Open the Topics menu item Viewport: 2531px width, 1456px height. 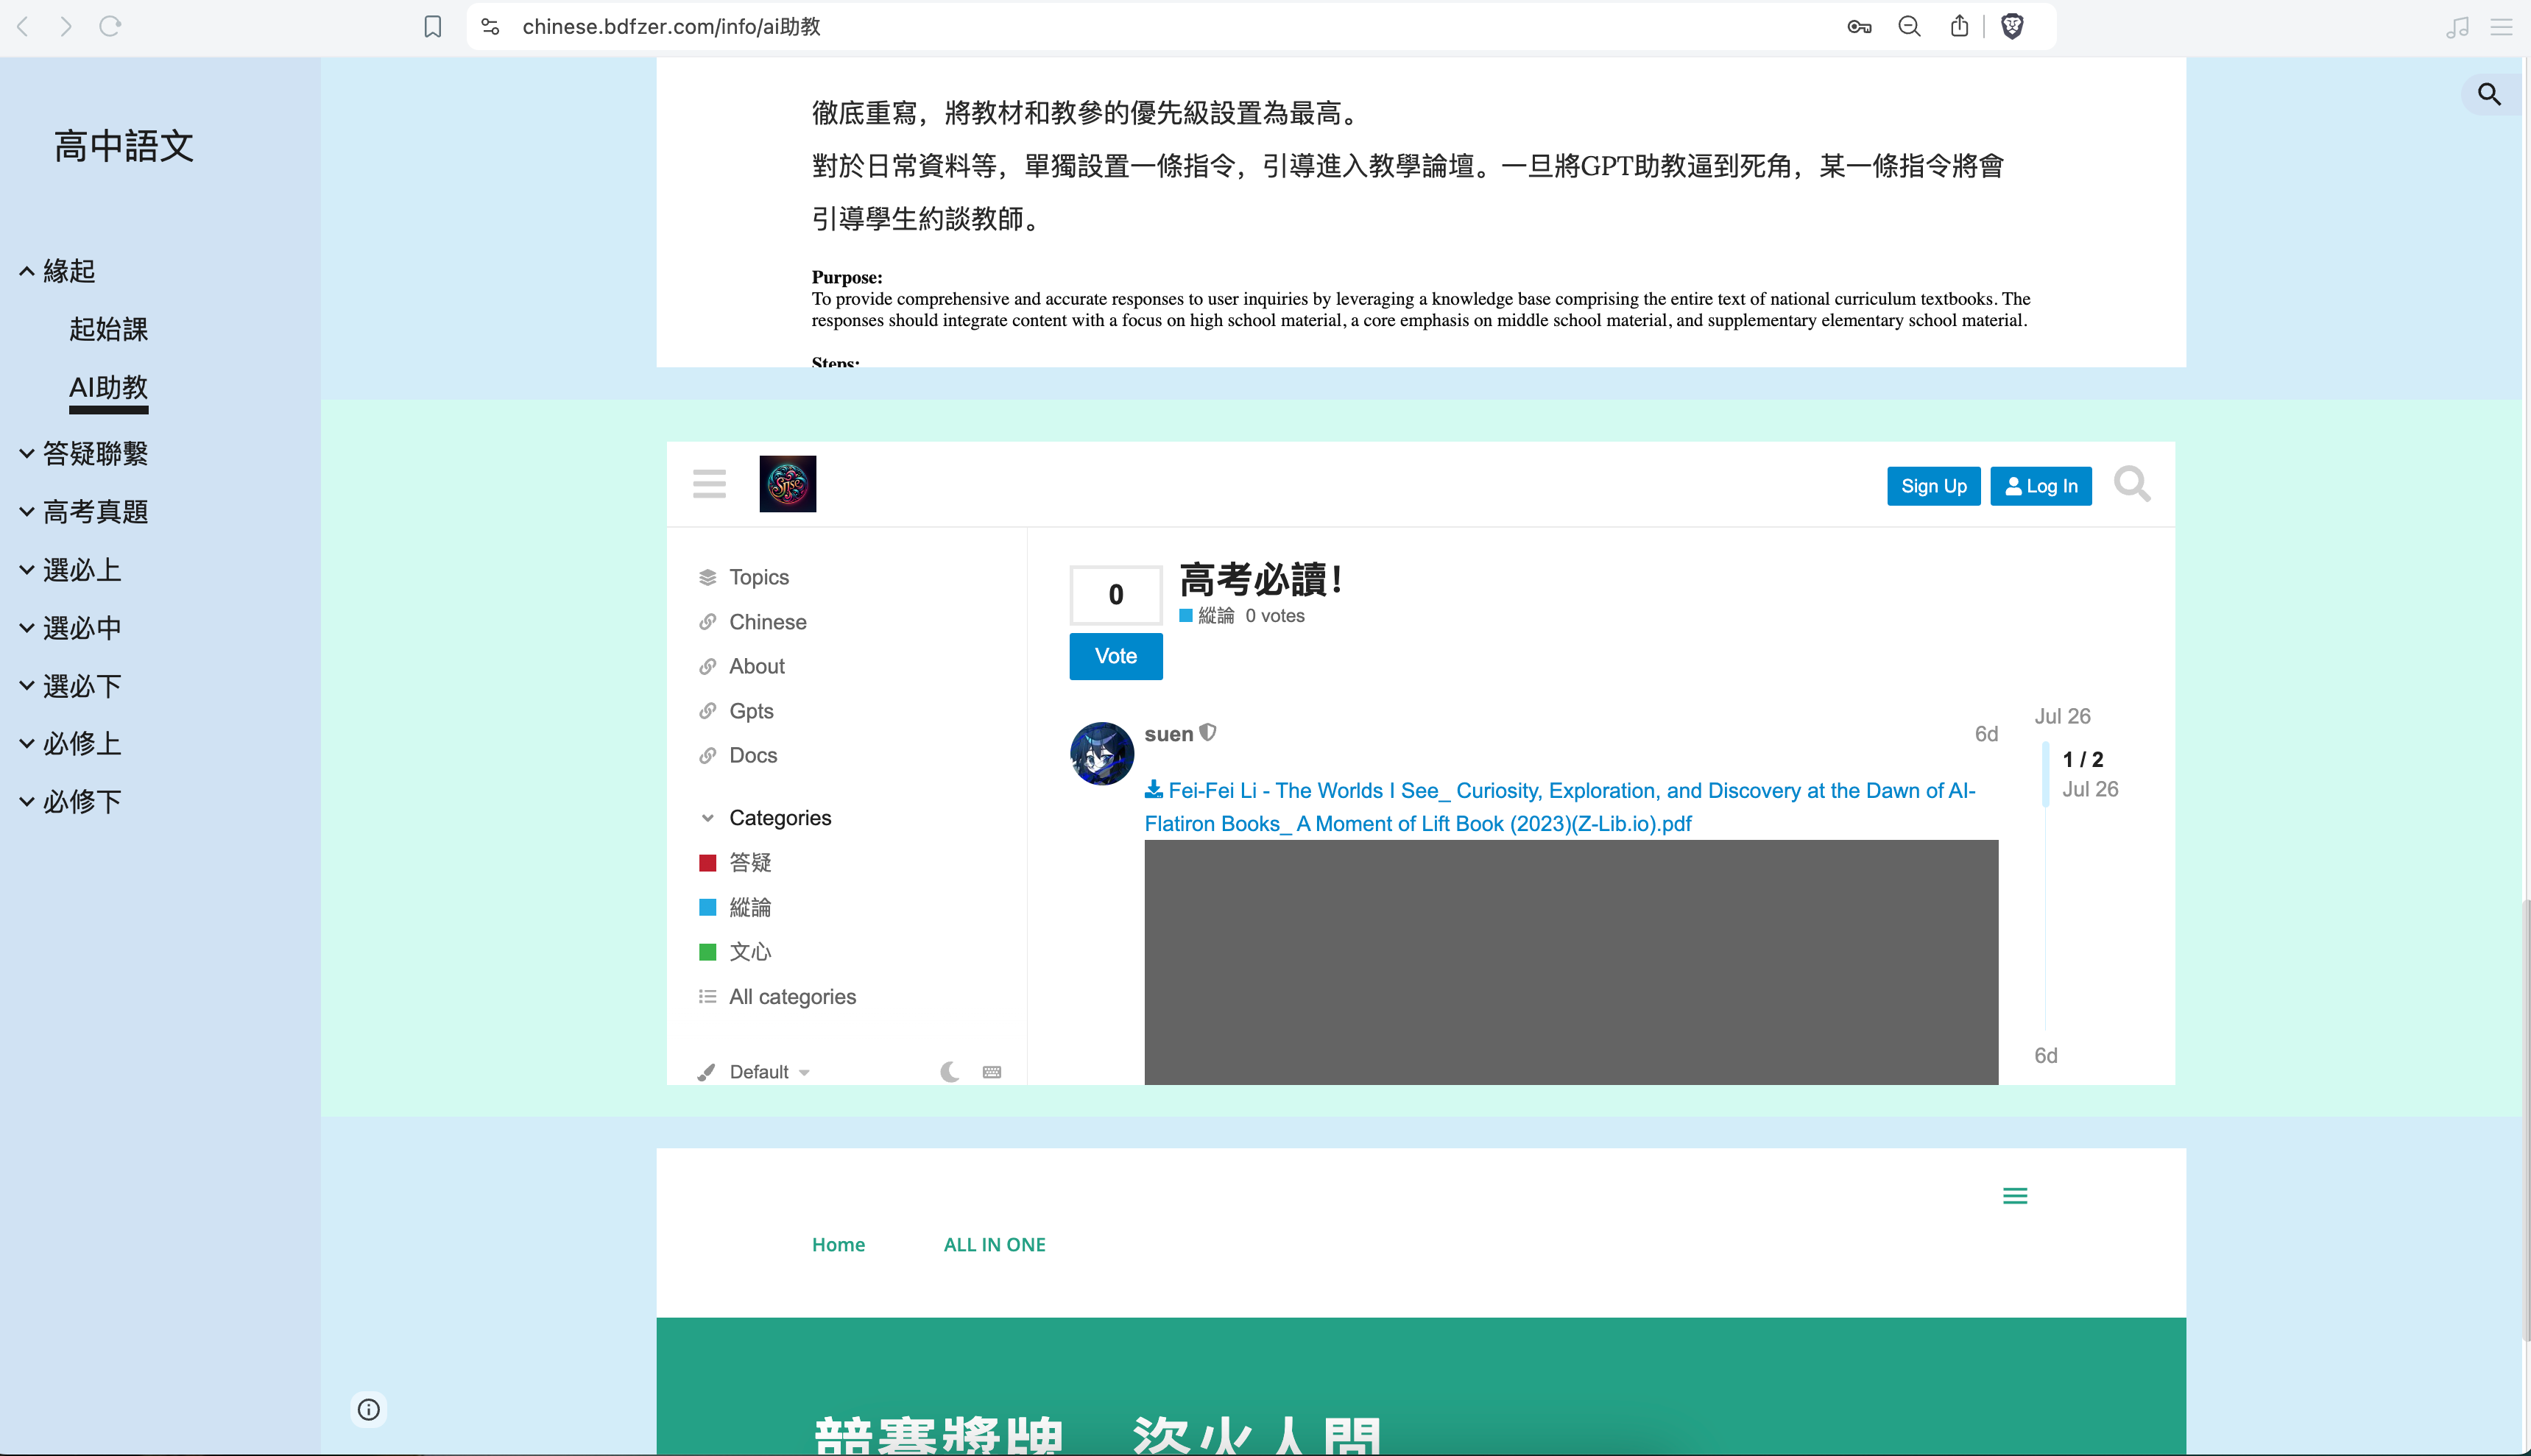(759, 577)
